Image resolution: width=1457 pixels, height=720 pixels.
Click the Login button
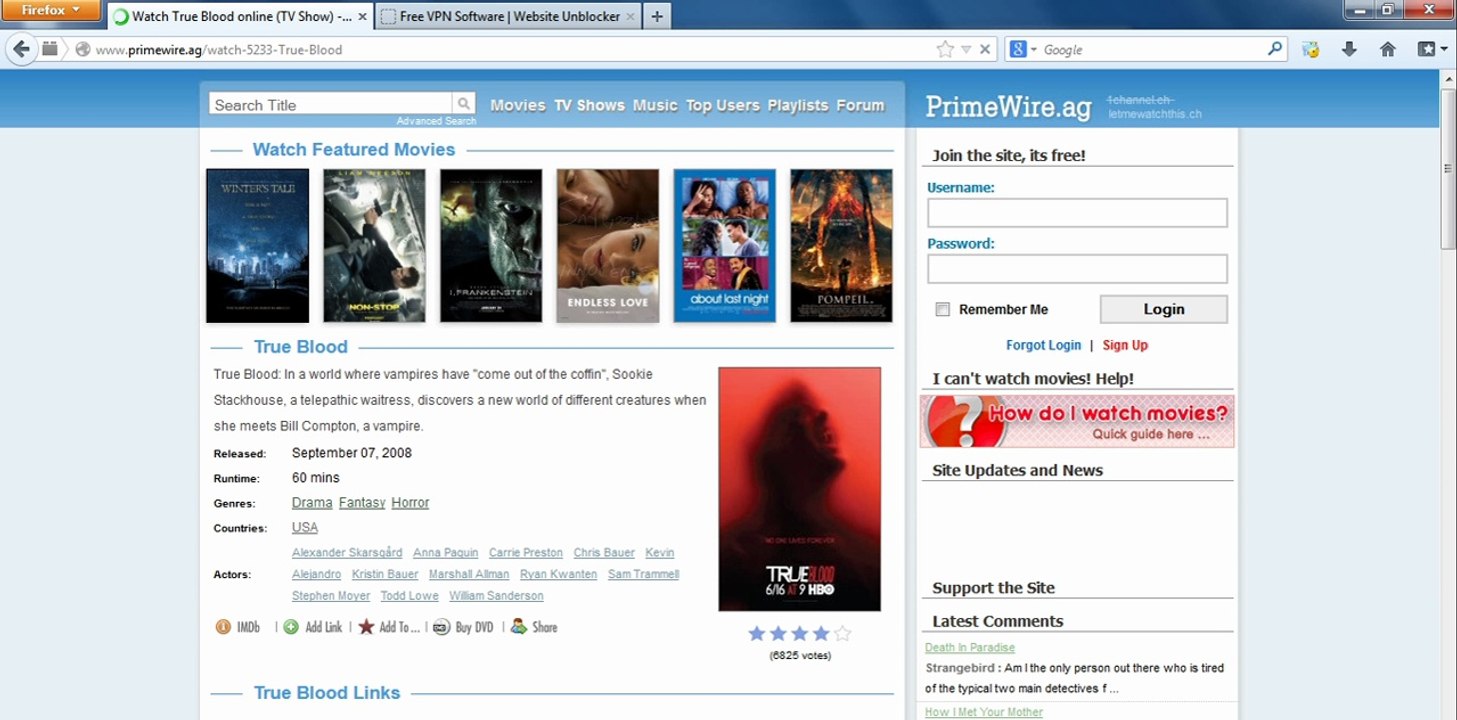1164,309
